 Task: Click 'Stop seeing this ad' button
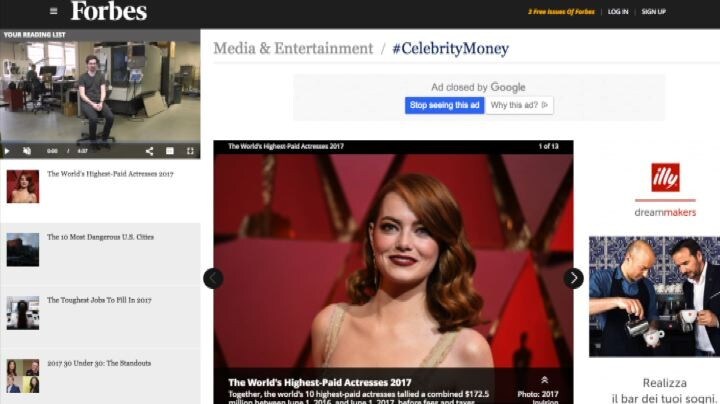coord(445,105)
